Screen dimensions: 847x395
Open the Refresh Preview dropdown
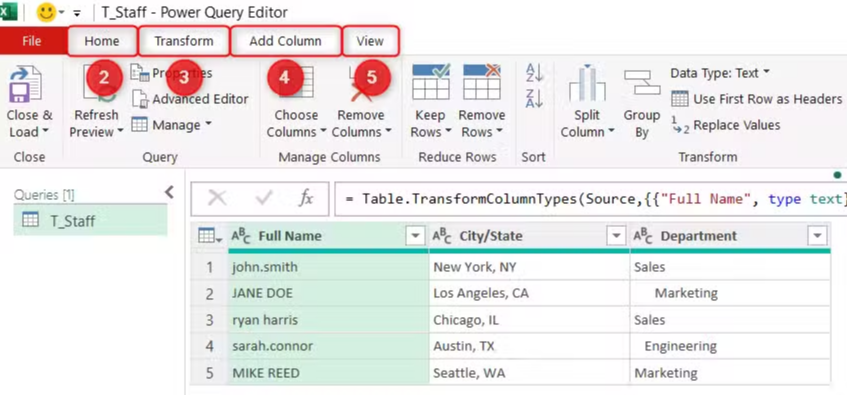tap(120, 132)
